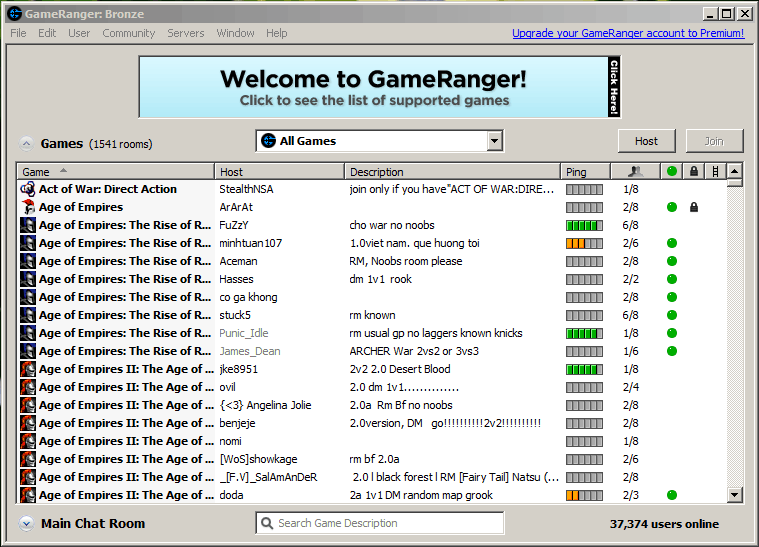The image size is (759, 547).
Task: Open the Window menu
Action: (x=235, y=33)
